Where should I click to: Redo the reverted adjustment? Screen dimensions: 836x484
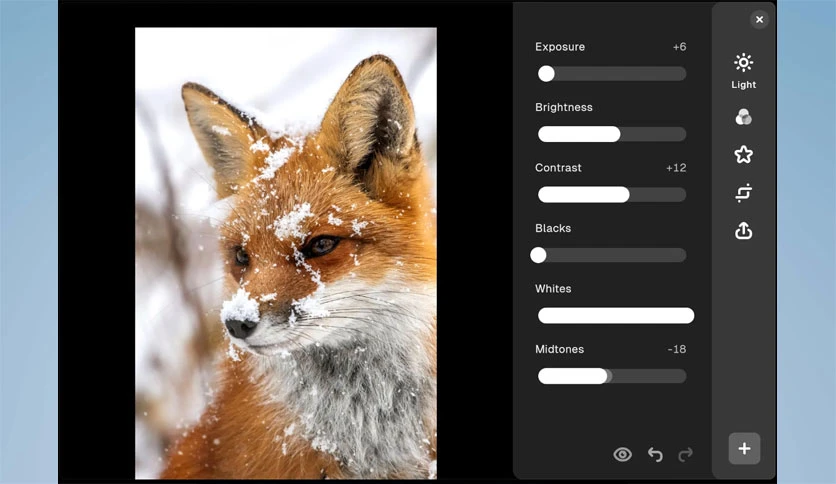click(685, 454)
